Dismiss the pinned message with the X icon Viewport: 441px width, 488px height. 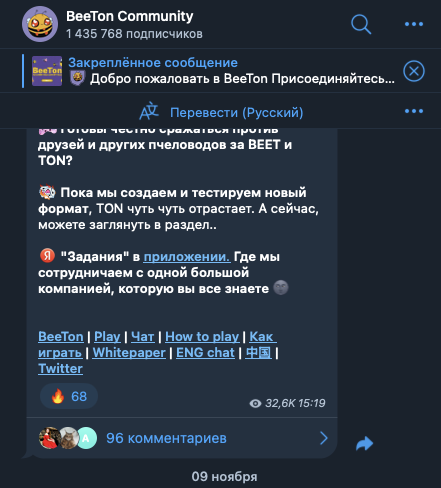click(414, 71)
